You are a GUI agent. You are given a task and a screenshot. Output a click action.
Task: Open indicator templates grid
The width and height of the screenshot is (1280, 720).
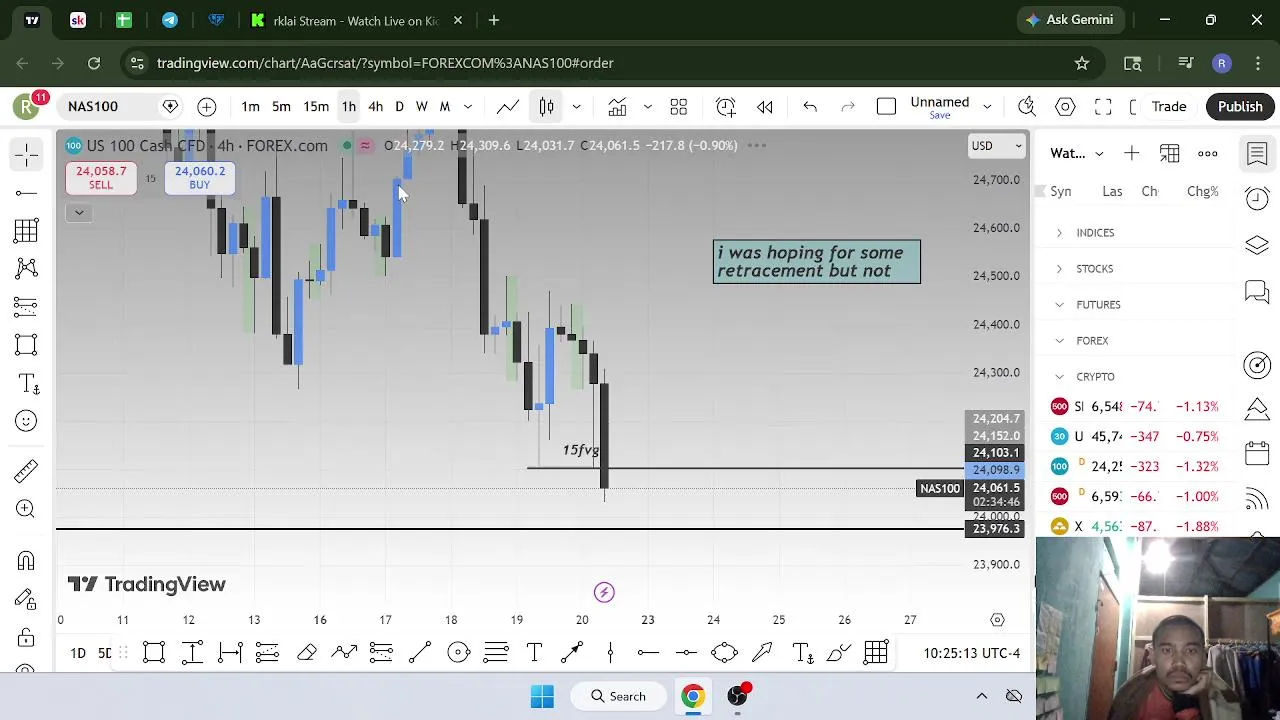678,106
